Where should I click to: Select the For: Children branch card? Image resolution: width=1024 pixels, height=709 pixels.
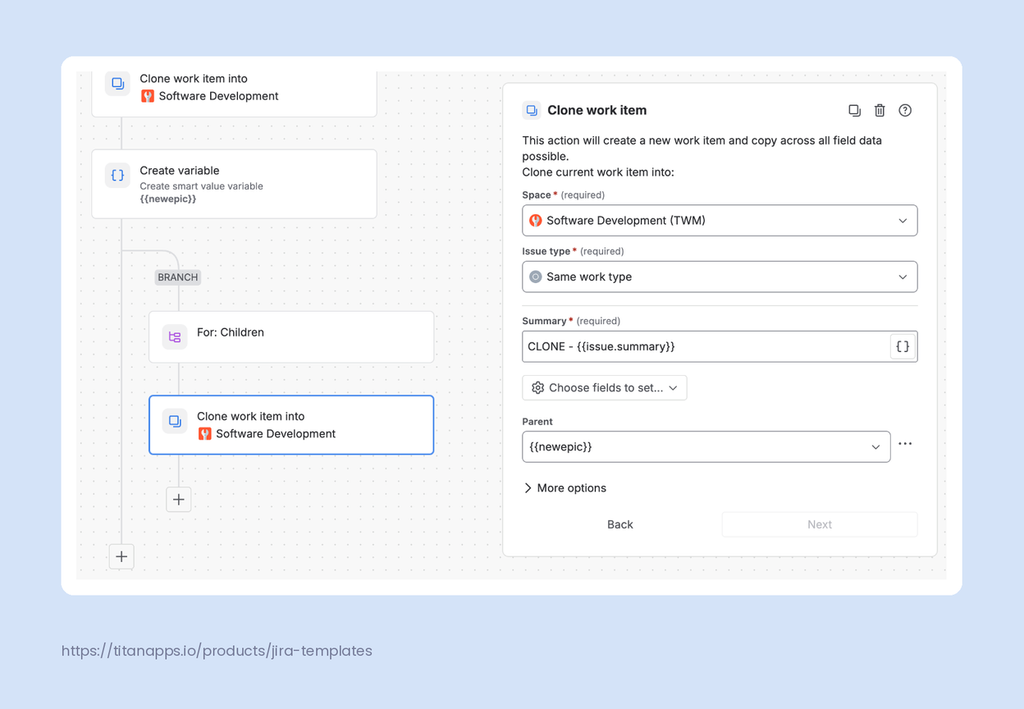pos(291,337)
